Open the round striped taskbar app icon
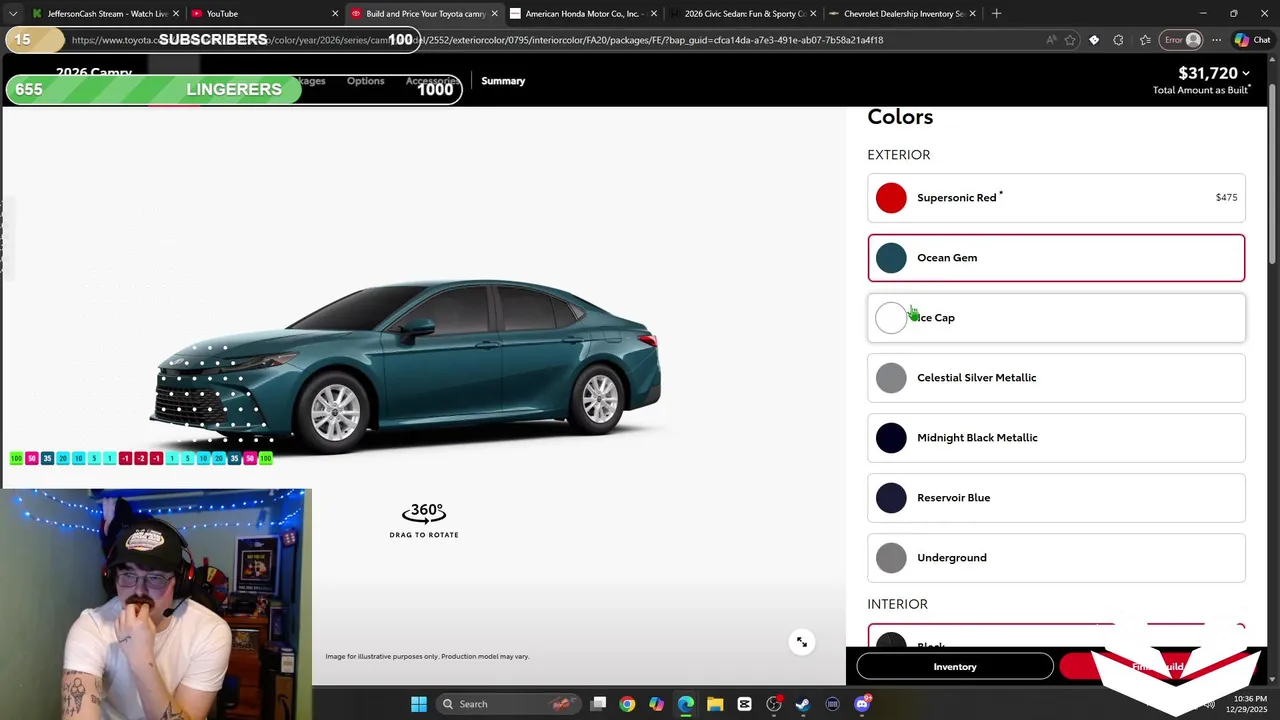Image resolution: width=1280 pixels, height=720 pixels. (832, 704)
